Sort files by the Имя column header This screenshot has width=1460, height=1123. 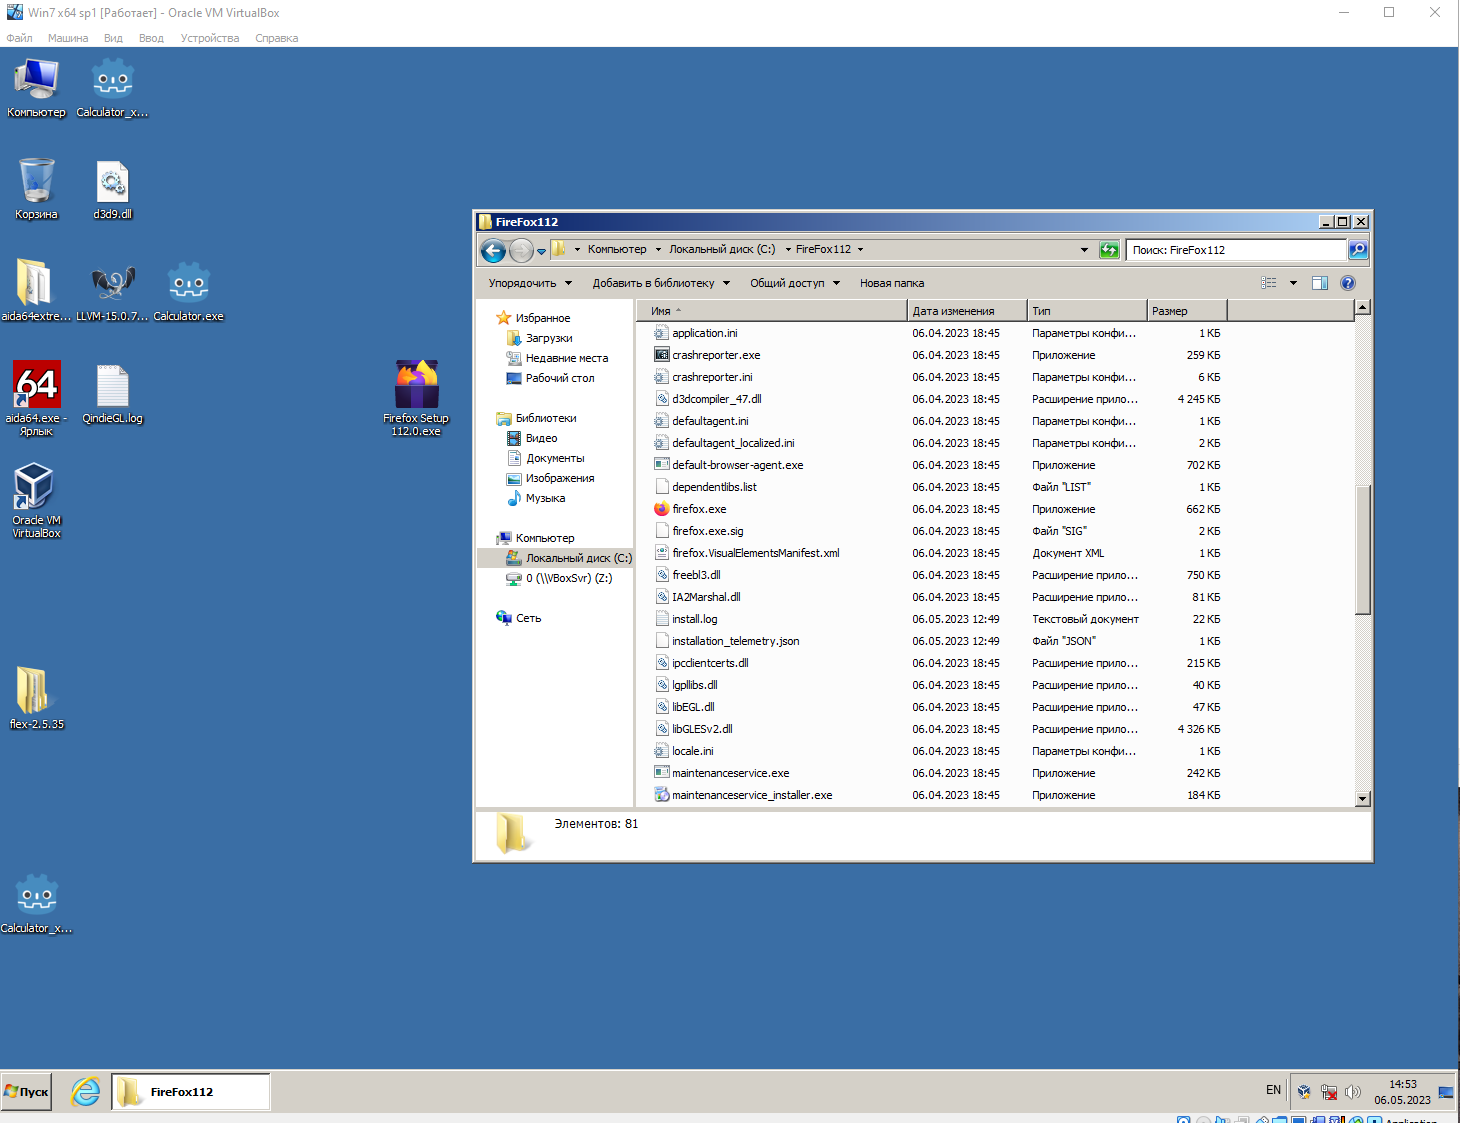coord(771,311)
